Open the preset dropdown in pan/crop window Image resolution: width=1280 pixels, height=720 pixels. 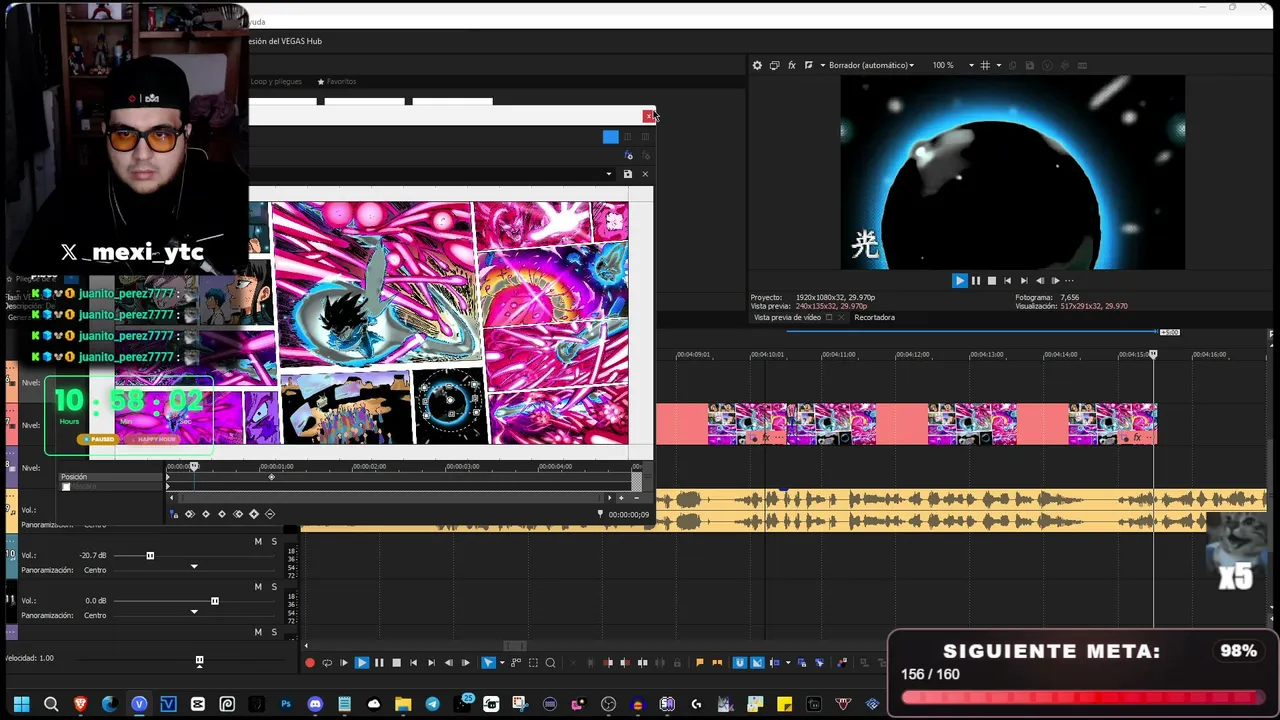(x=608, y=174)
